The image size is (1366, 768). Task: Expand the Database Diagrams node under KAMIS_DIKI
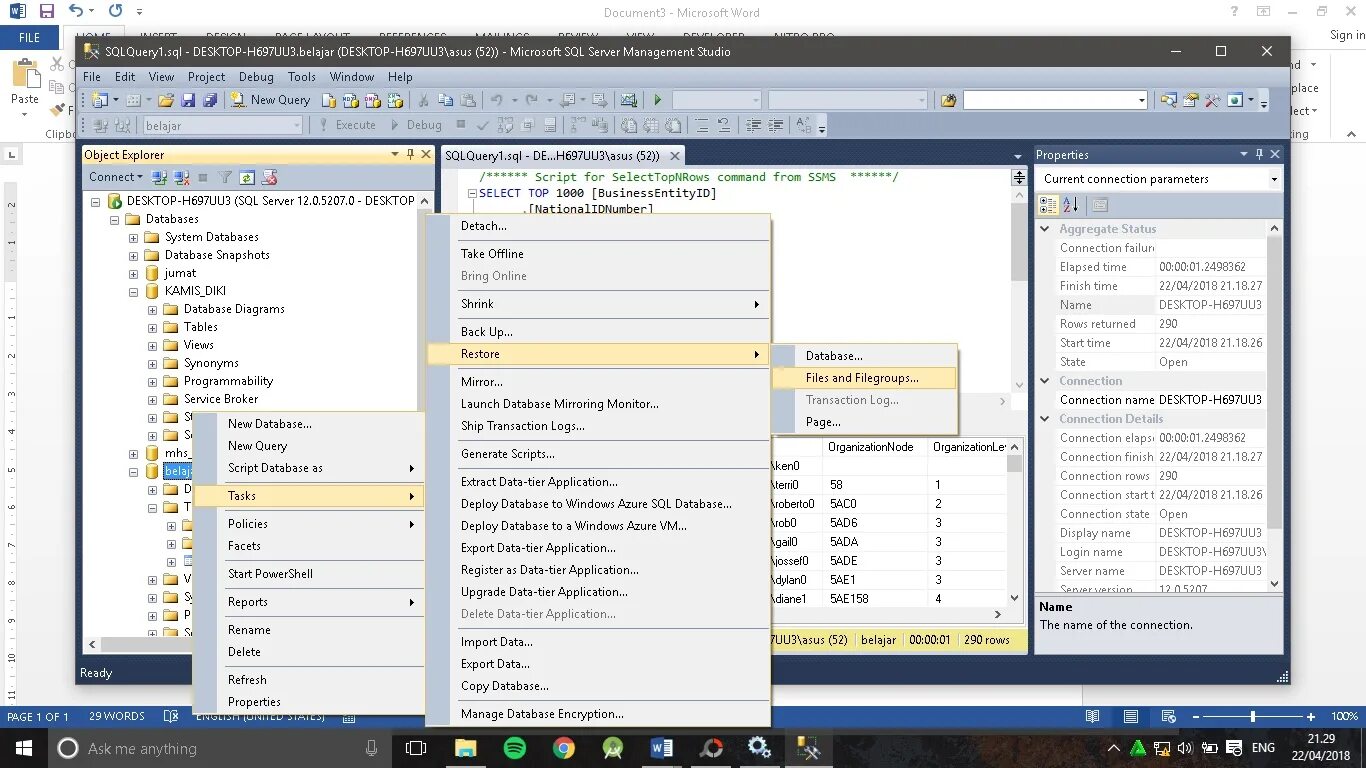tap(153, 309)
